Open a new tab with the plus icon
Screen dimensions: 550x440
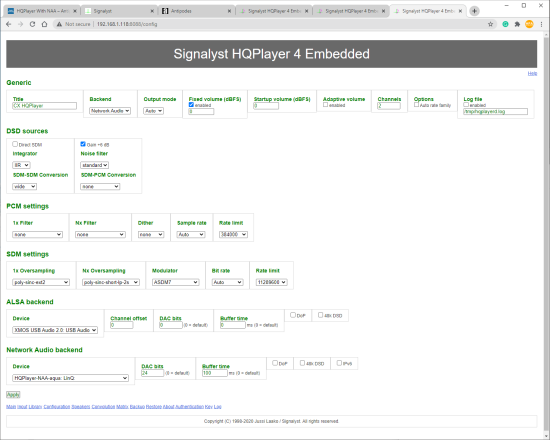(x=474, y=11)
